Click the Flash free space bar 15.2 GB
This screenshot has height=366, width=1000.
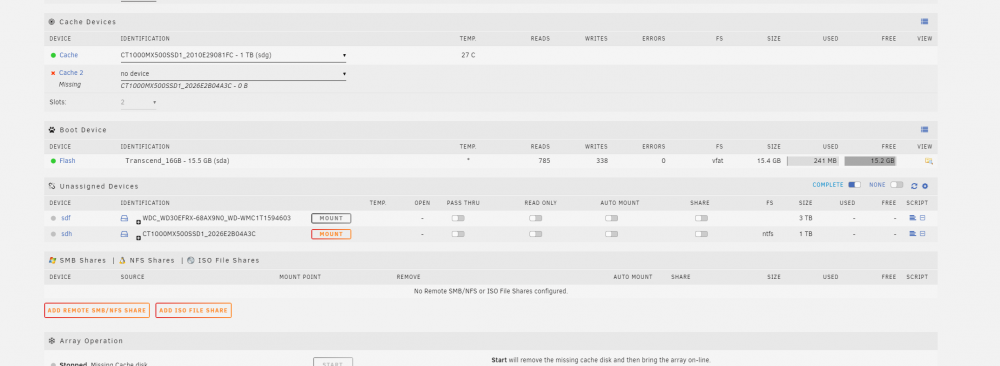click(871, 161)
